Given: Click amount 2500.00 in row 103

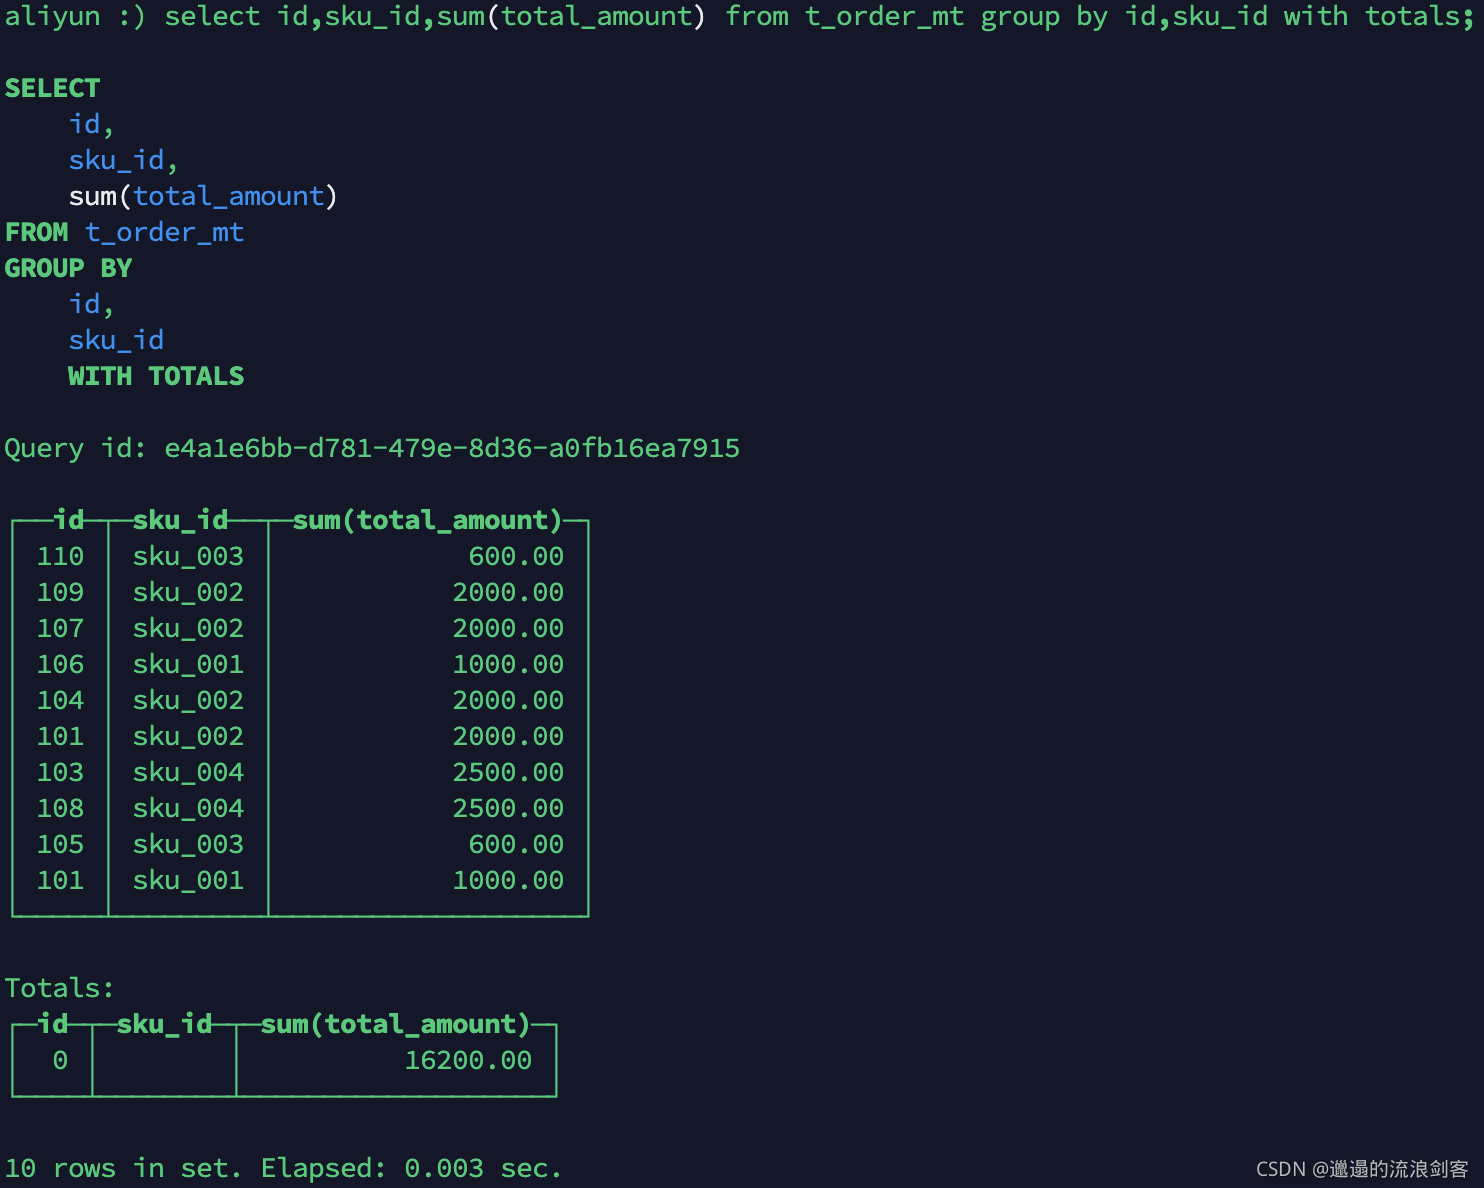Looking at the screenshot, I should click(x=508, y=772).
